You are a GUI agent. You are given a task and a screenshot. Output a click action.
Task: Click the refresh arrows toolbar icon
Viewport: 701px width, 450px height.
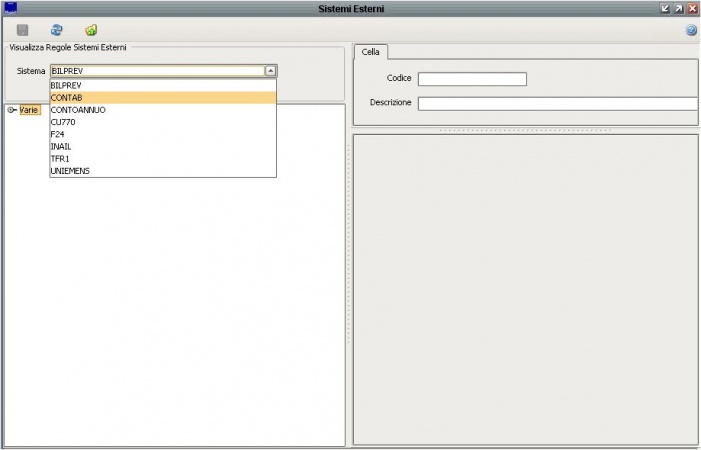pyautogui.click(x=57, y=30)
